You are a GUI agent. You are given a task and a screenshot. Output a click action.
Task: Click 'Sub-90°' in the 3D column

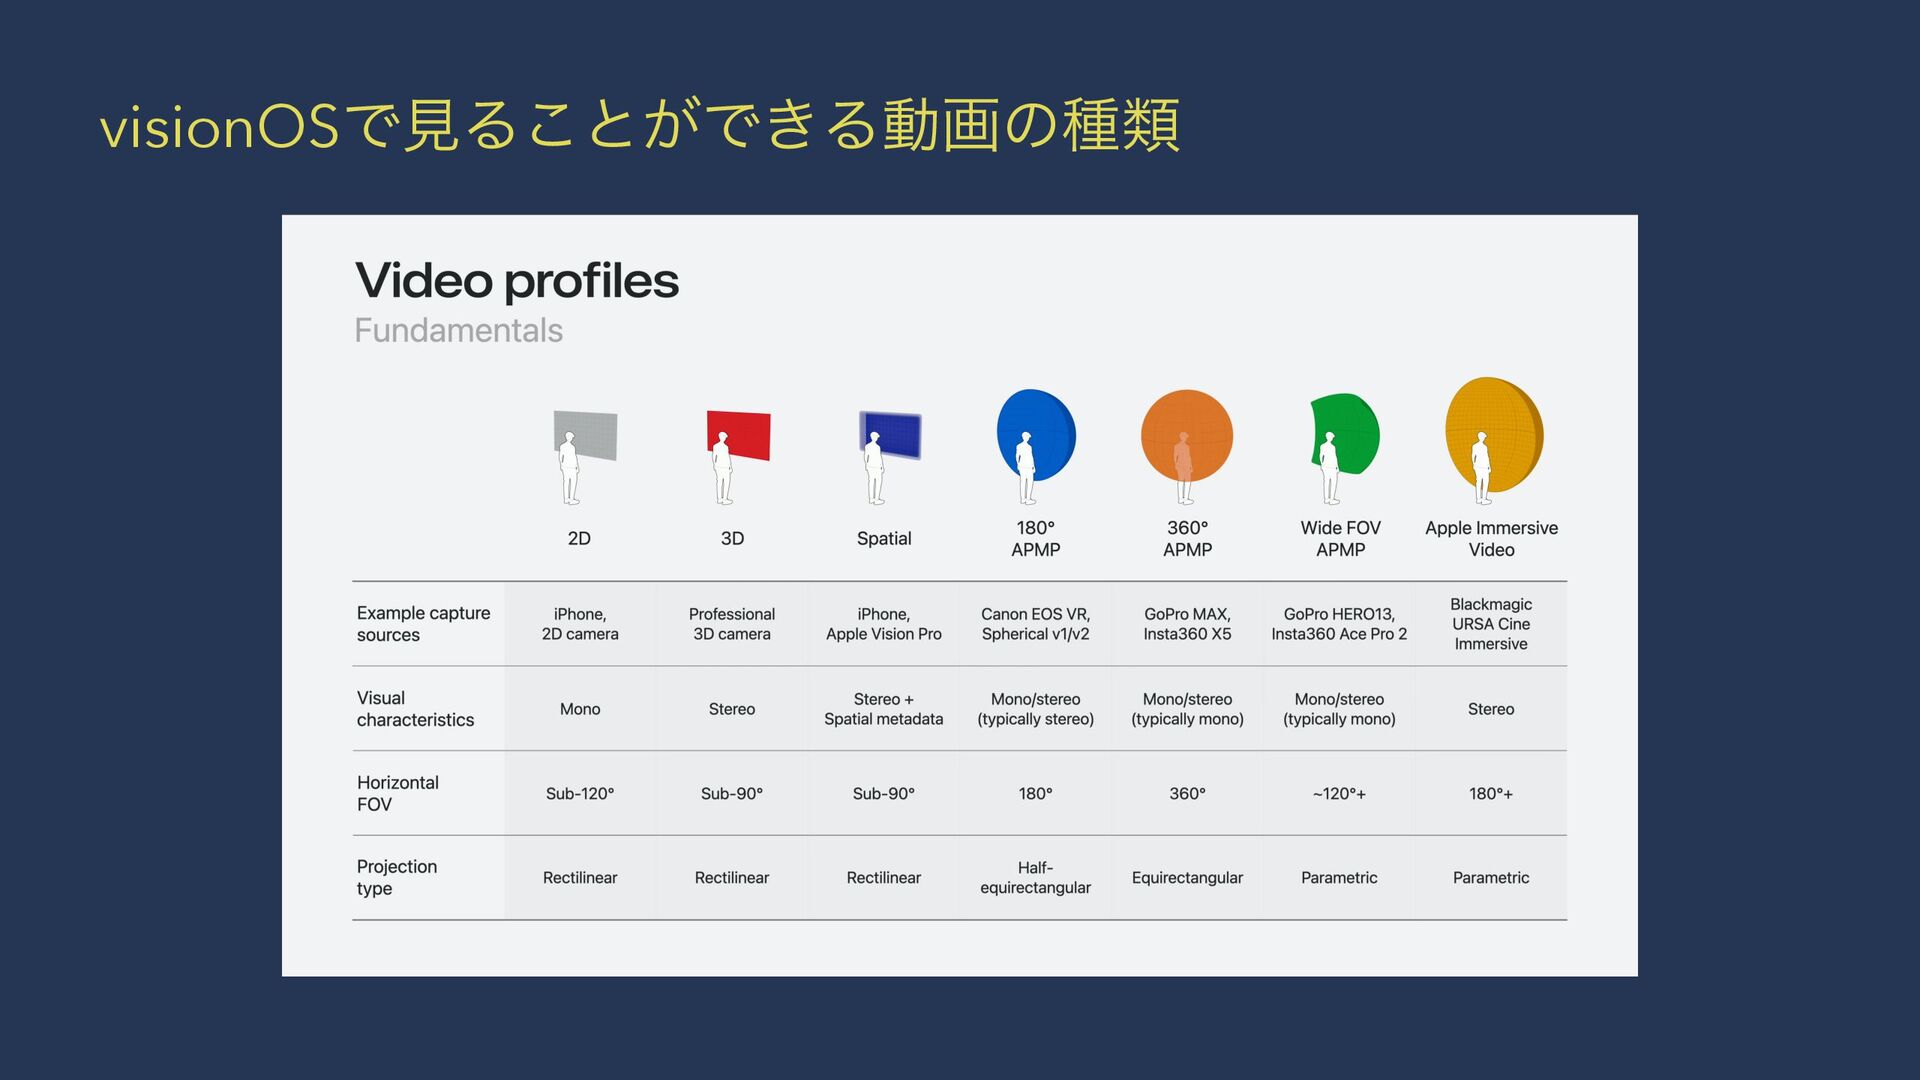coord(732,794)
